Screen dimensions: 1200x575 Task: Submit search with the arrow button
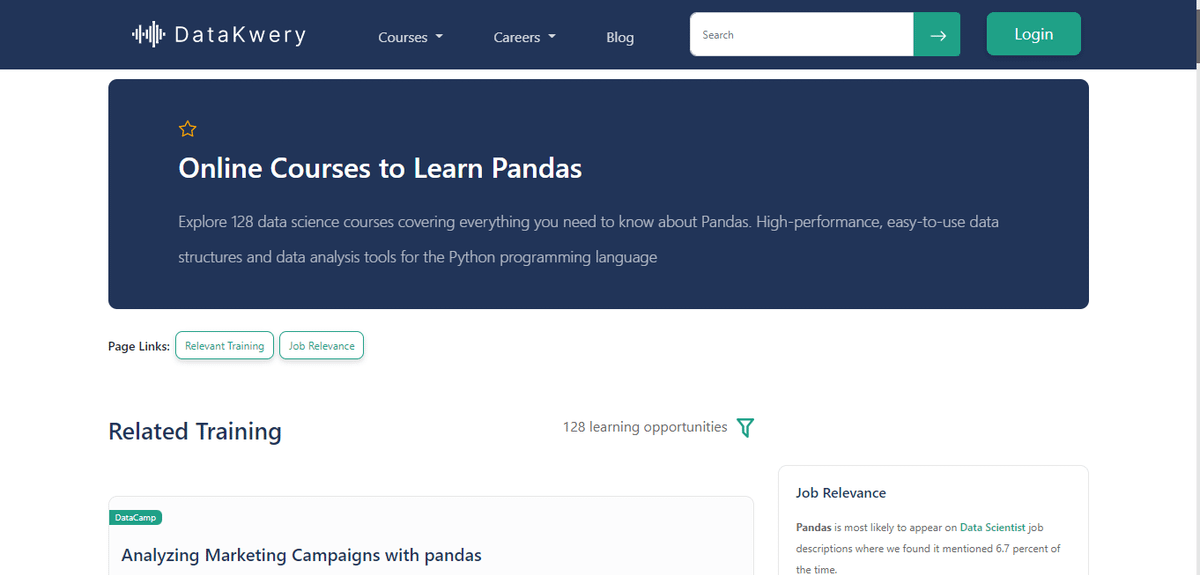(x=937, y=35)
